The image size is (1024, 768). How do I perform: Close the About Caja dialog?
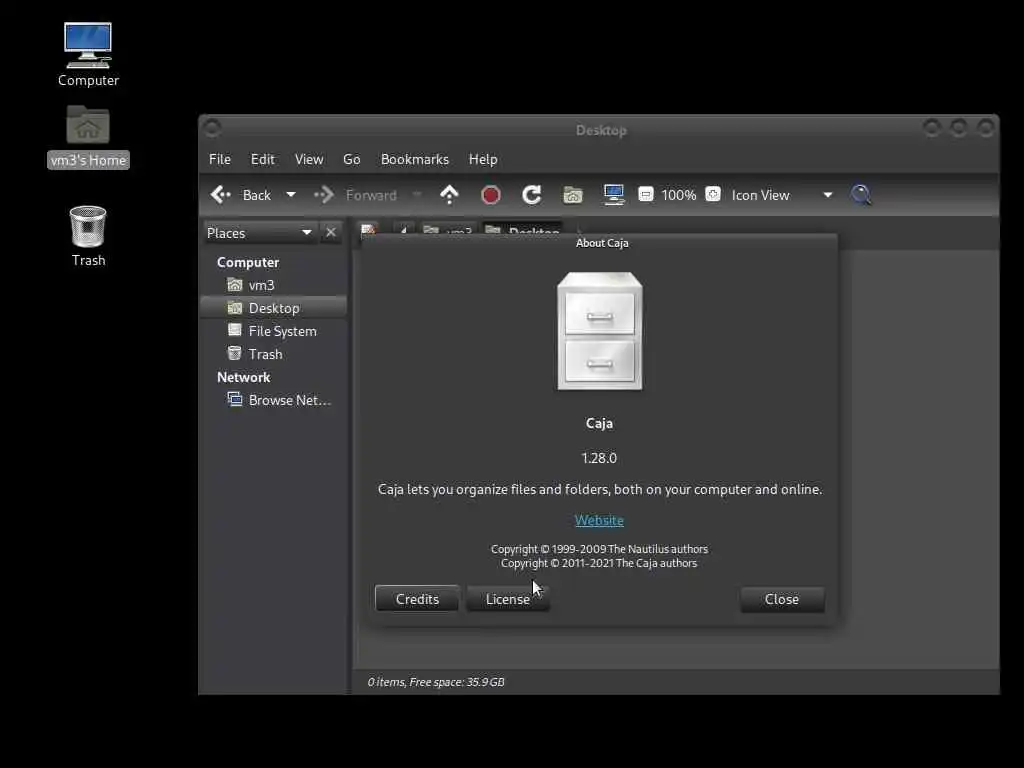coord(782,599)
